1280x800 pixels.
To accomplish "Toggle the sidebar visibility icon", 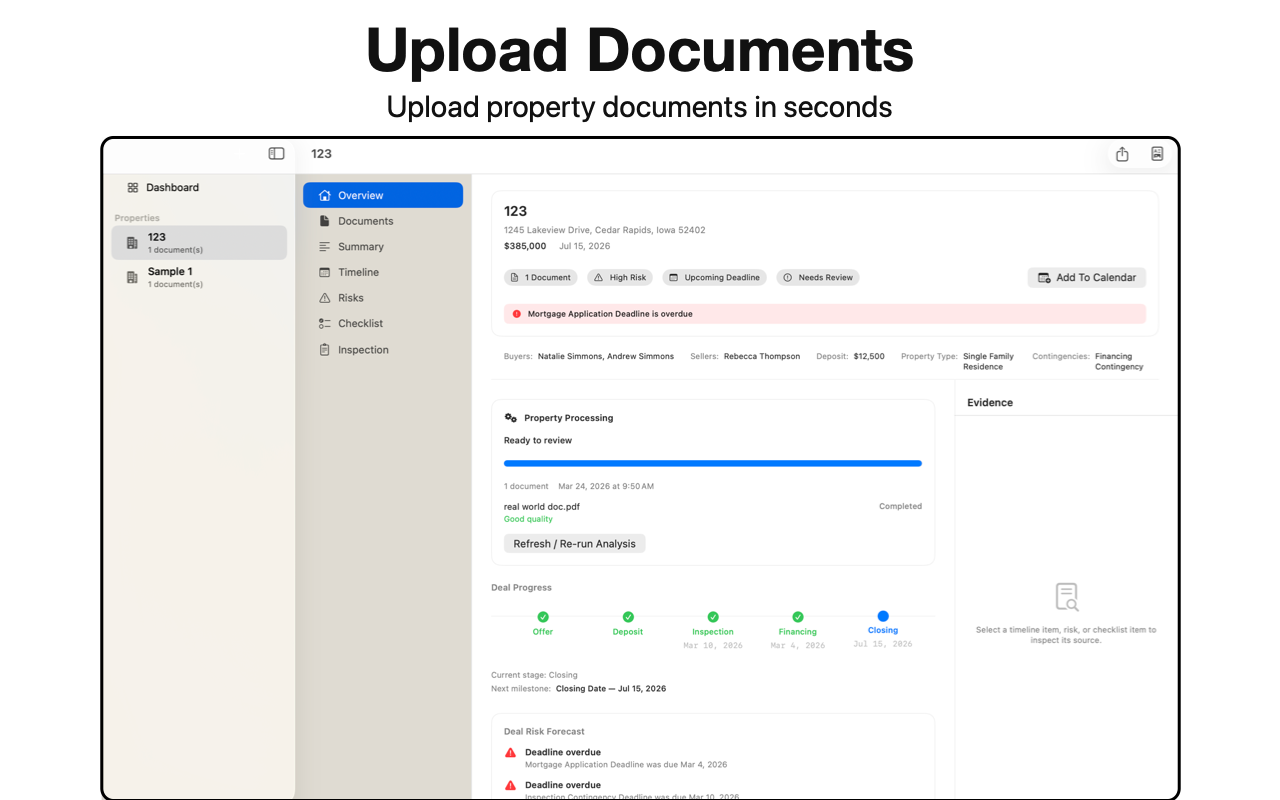I will click(x=276, y=153).
